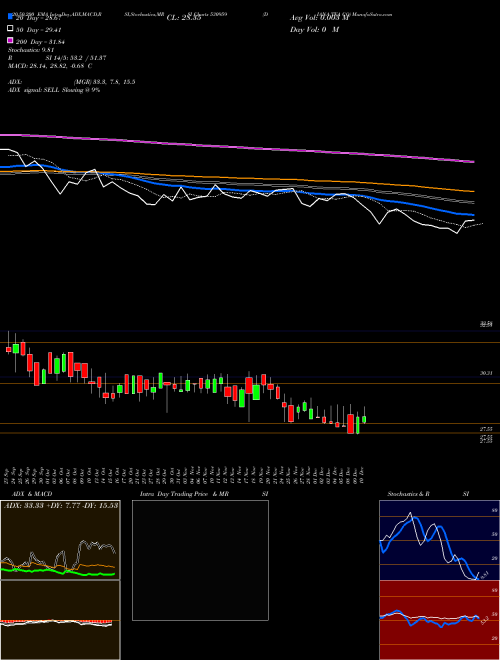Image resolution: width=500 pixels, height=660 pixels.
Task: Open the empty intraday trading price chart box
Action: [200, 560]
